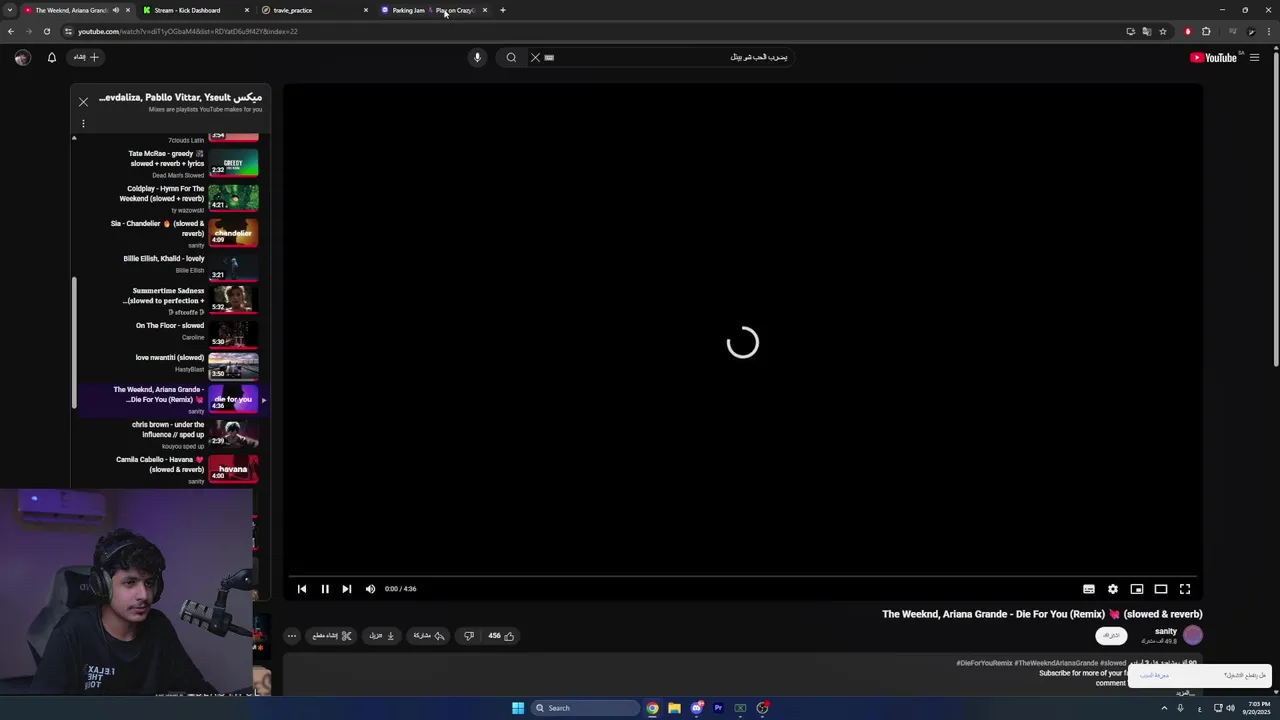
Task: Clear the search text with X
Action: 535,58
